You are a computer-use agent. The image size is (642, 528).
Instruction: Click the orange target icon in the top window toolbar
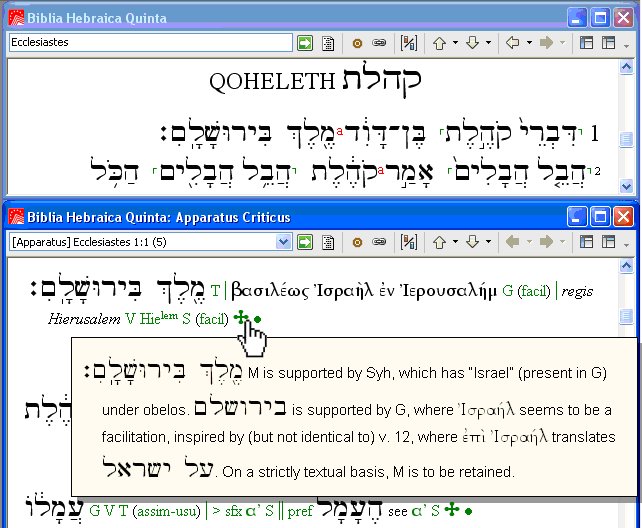pyautogui.click(x=357, y=43)
